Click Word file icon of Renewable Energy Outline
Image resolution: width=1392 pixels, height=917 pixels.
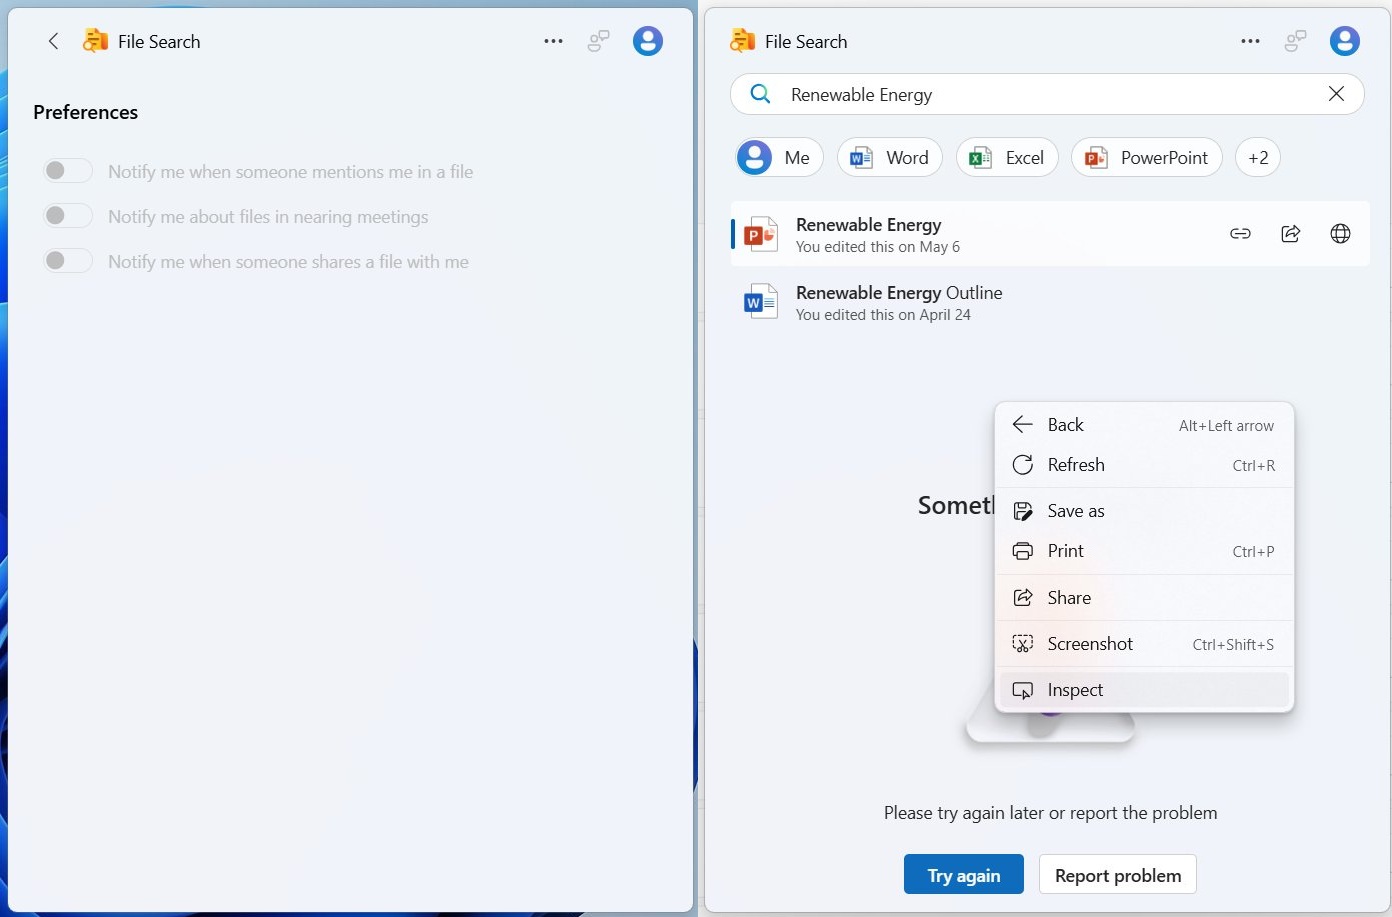(761, 302)
